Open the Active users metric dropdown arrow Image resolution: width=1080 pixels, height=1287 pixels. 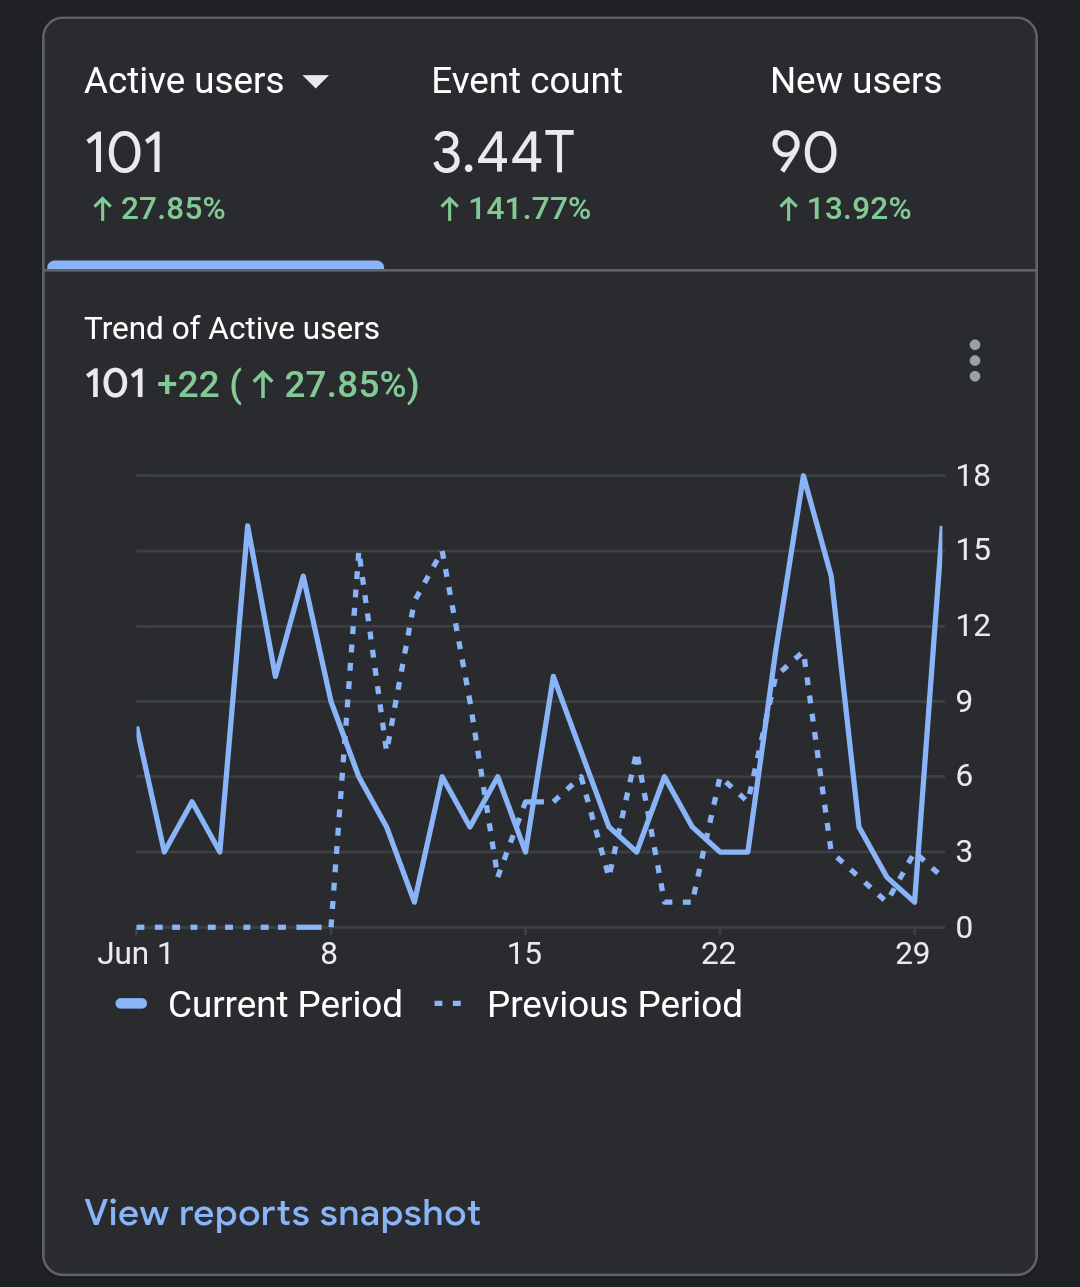click(316, 82)
